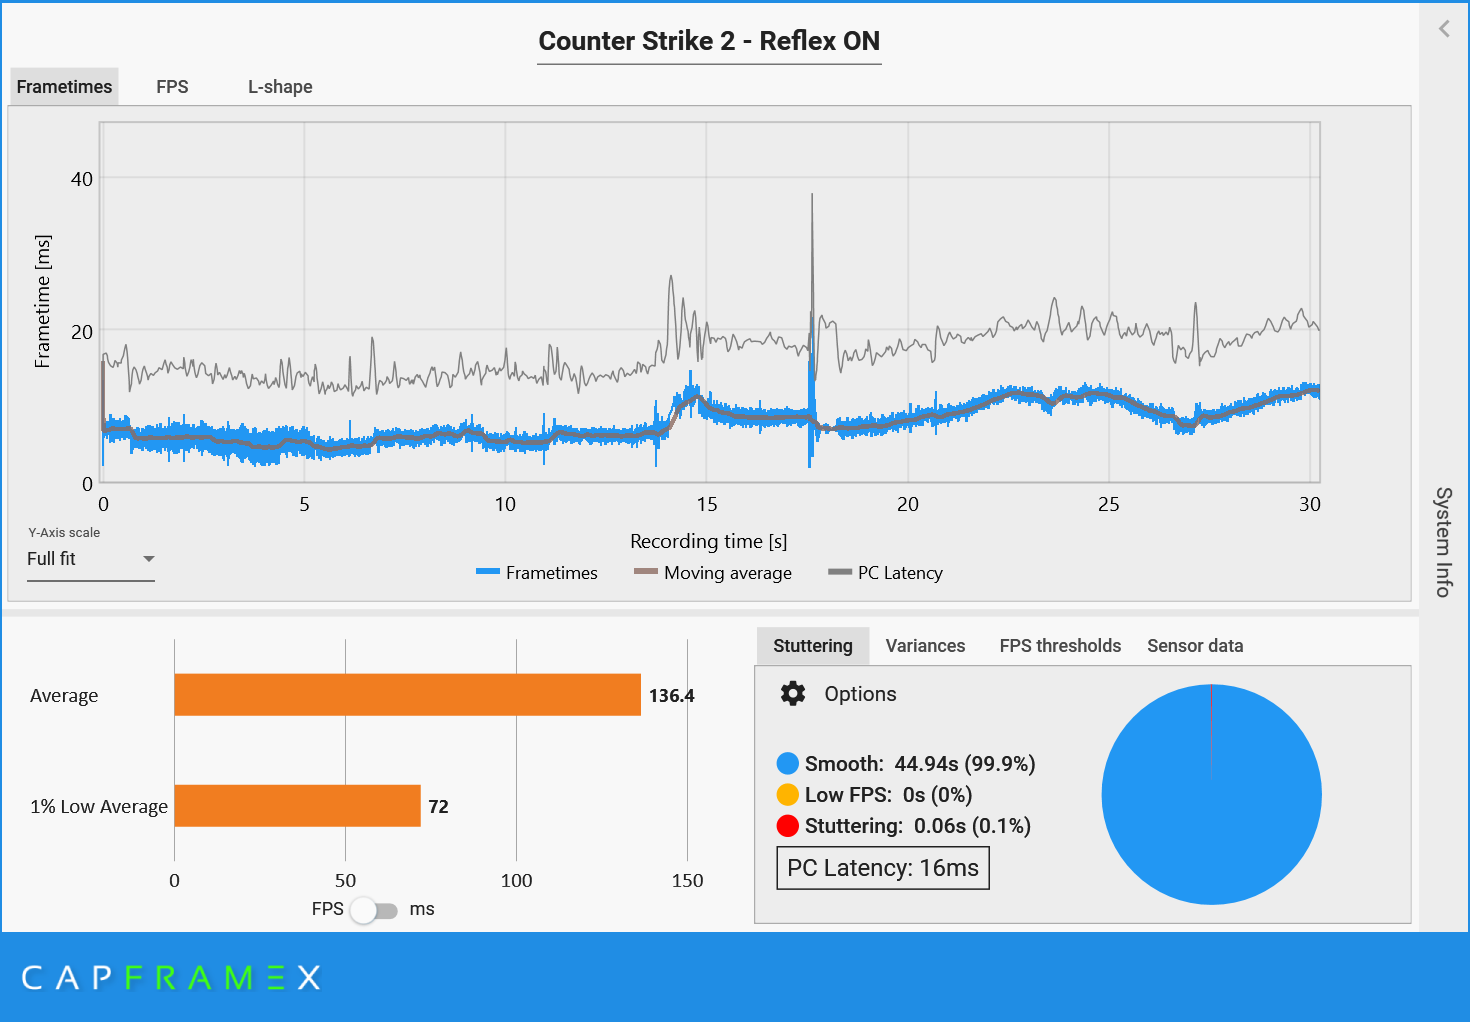Click the 136.4 average value
The width and height of the screenshot is (1470, 1022).
672,696
